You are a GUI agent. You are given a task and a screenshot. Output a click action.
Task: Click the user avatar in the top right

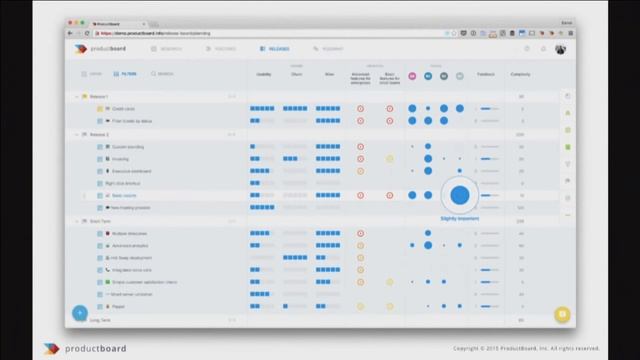pyautogui.click(x=560, y=49)
